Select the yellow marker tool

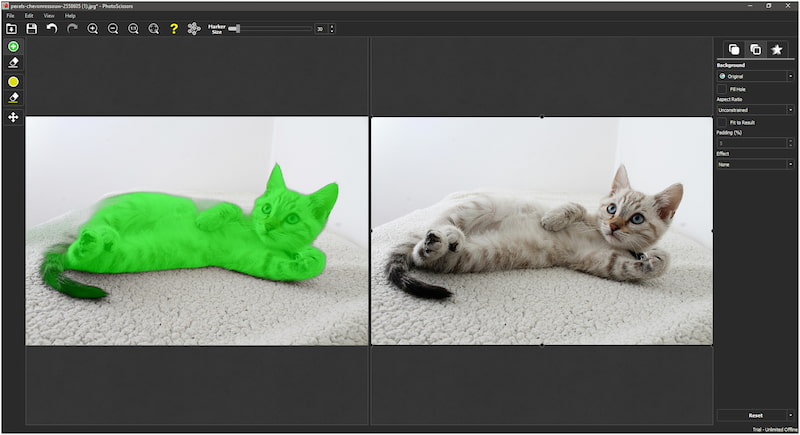click(13, 81)
